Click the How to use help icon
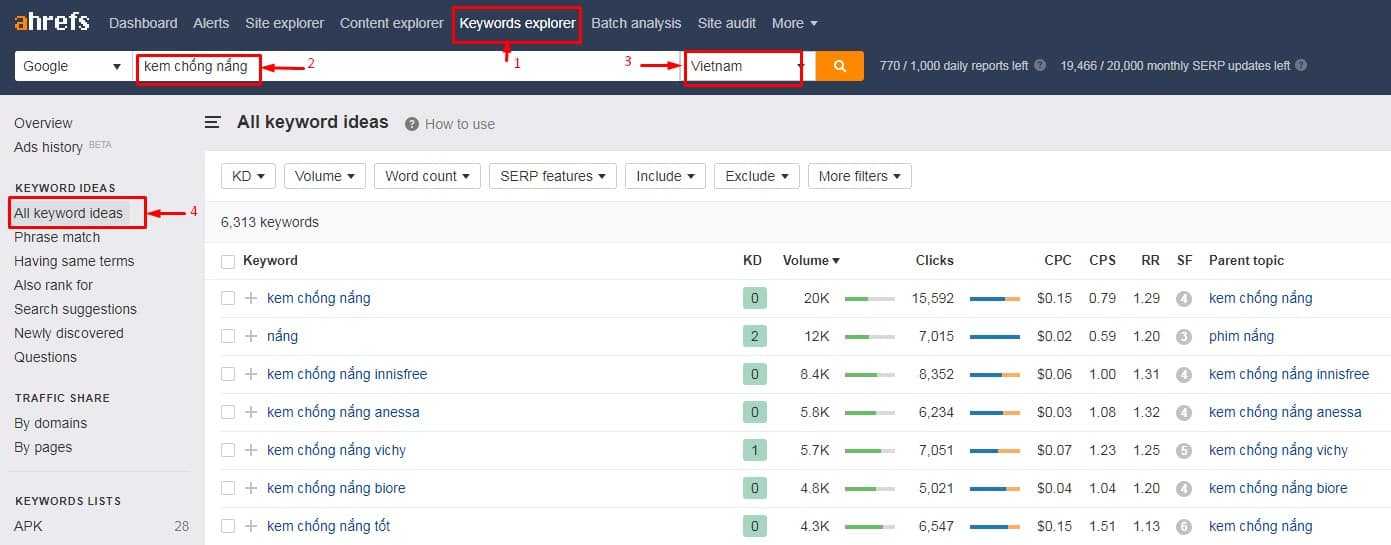Screen dimensions: 1391x545 pos(411,124)
